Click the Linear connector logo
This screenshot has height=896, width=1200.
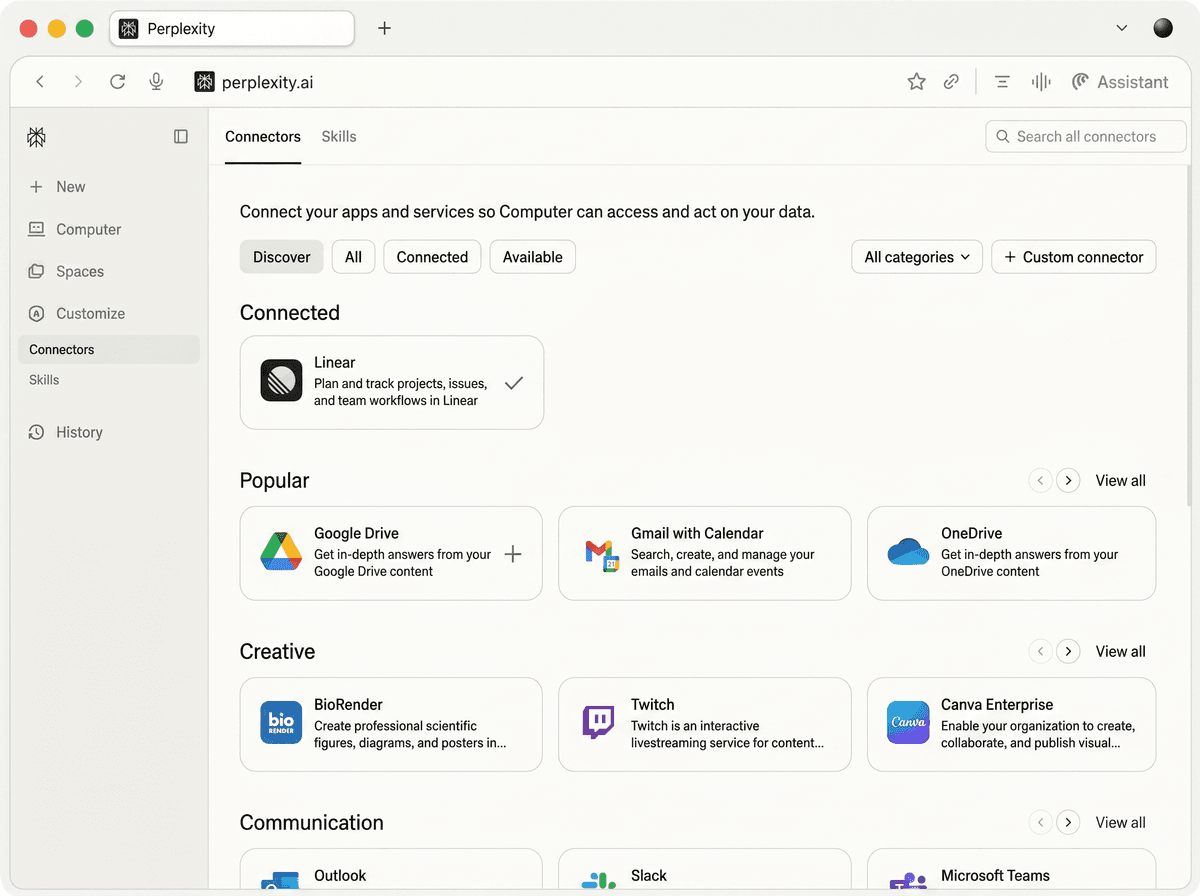click(281, 381)
